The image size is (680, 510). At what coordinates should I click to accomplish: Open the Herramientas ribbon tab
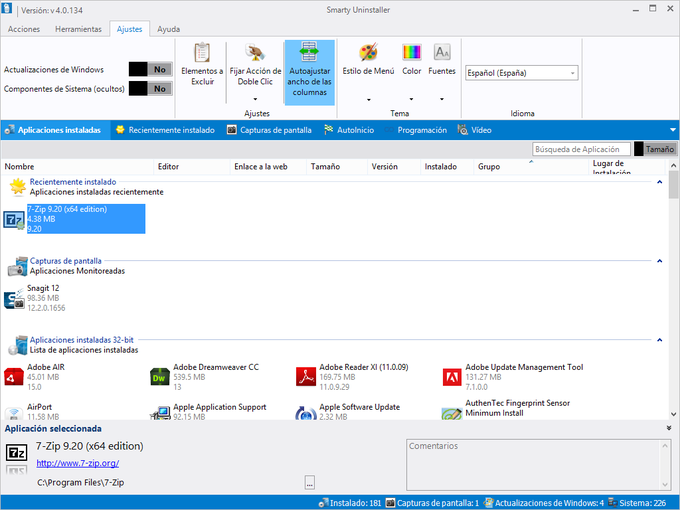(78, 29)
